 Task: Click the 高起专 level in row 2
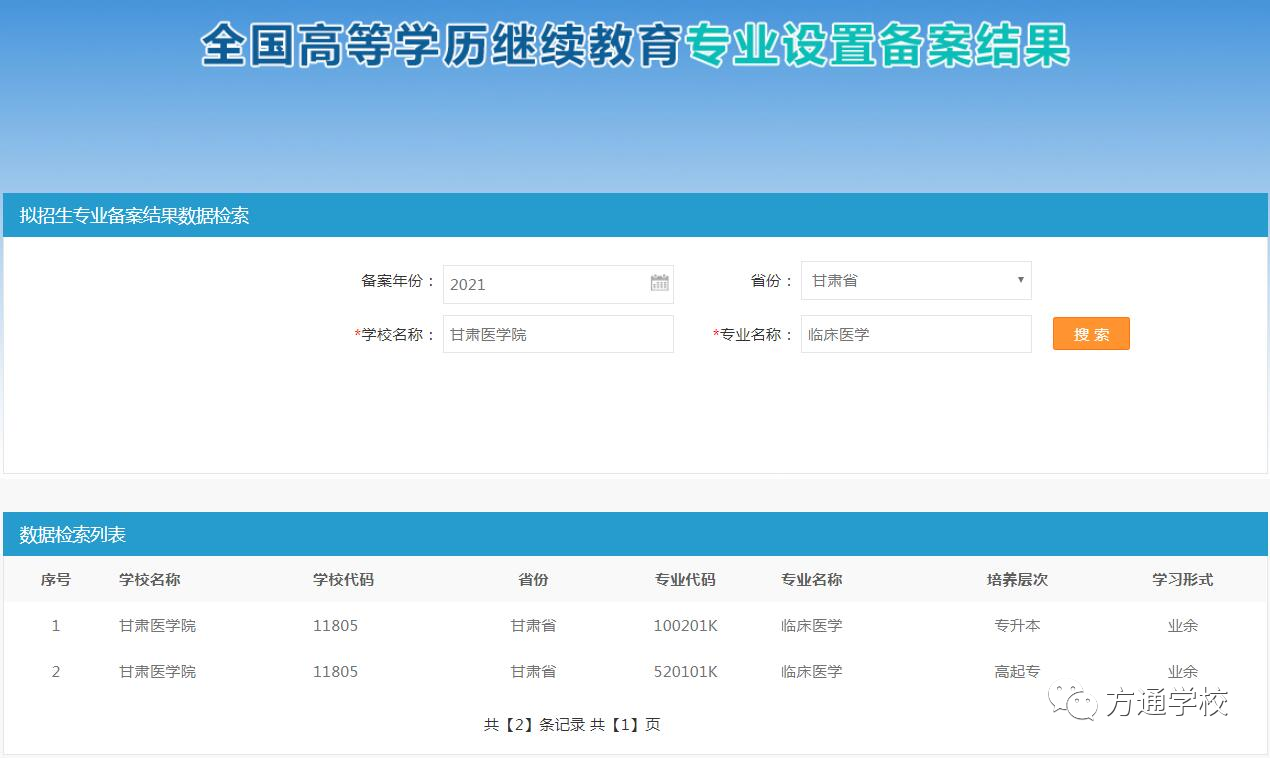click(1017, 672)
